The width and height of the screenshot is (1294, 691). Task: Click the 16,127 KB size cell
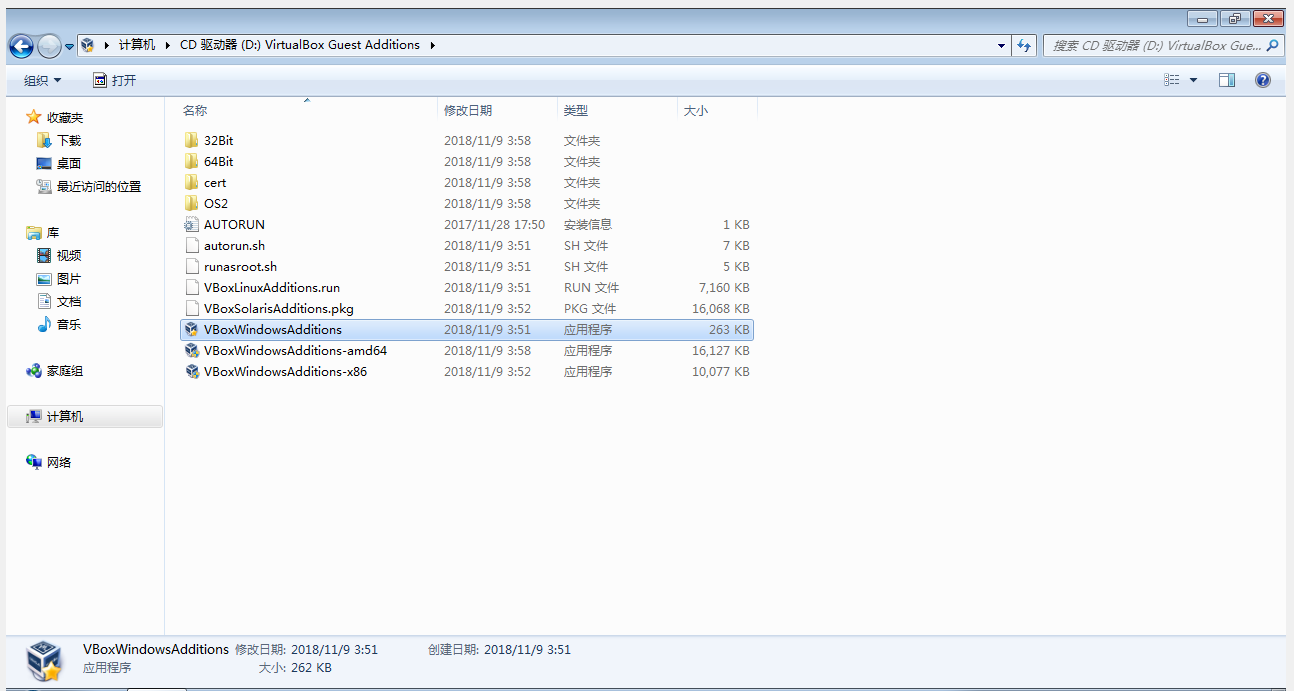point(720,351)
